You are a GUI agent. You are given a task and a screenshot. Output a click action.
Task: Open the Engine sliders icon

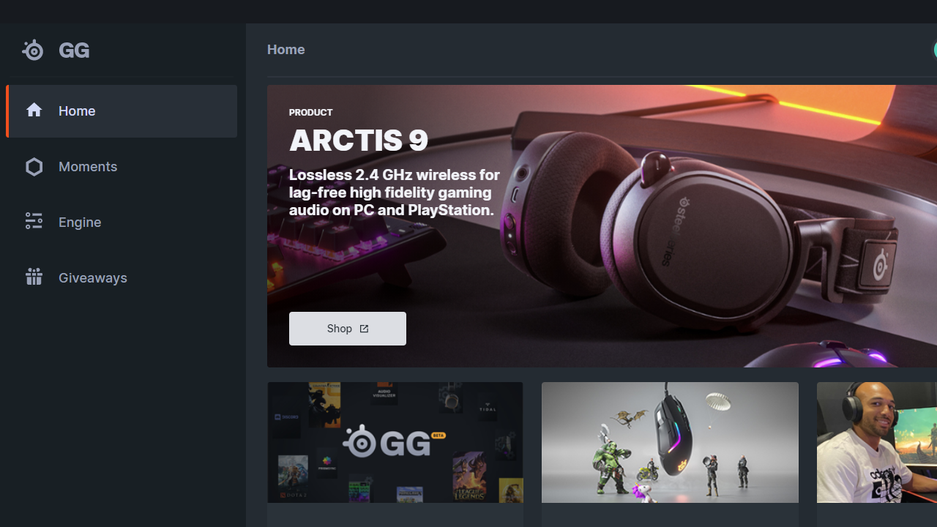[x=34, y=221]
